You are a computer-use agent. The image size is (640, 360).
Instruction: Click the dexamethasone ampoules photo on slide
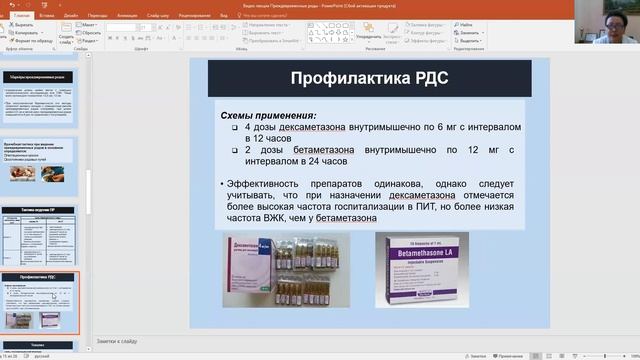point(286,270)
